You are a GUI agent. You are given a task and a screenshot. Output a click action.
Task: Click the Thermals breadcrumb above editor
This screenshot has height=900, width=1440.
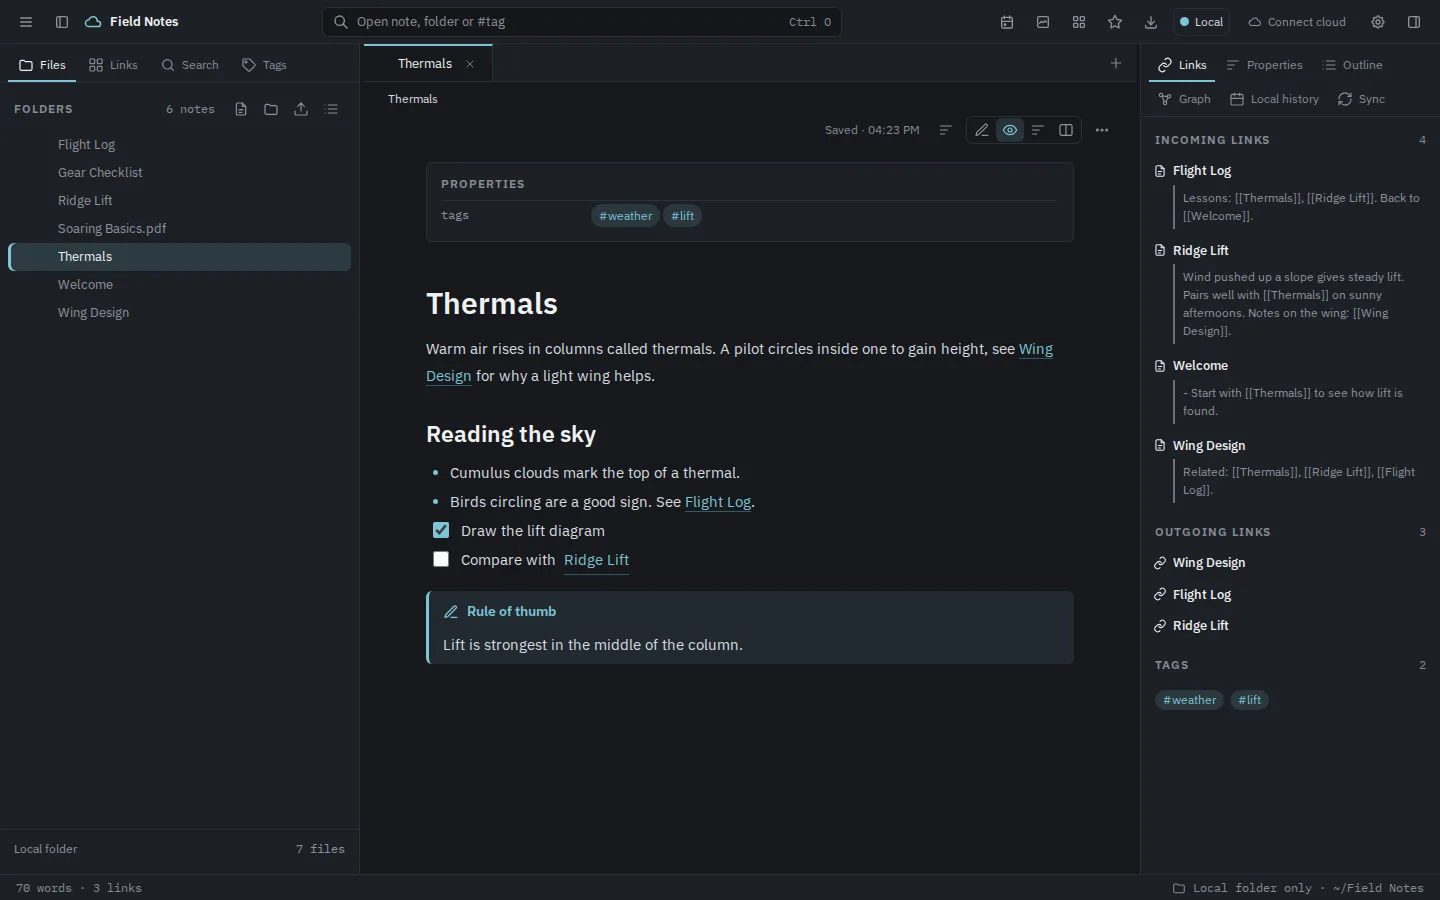(x=413, y=99)
